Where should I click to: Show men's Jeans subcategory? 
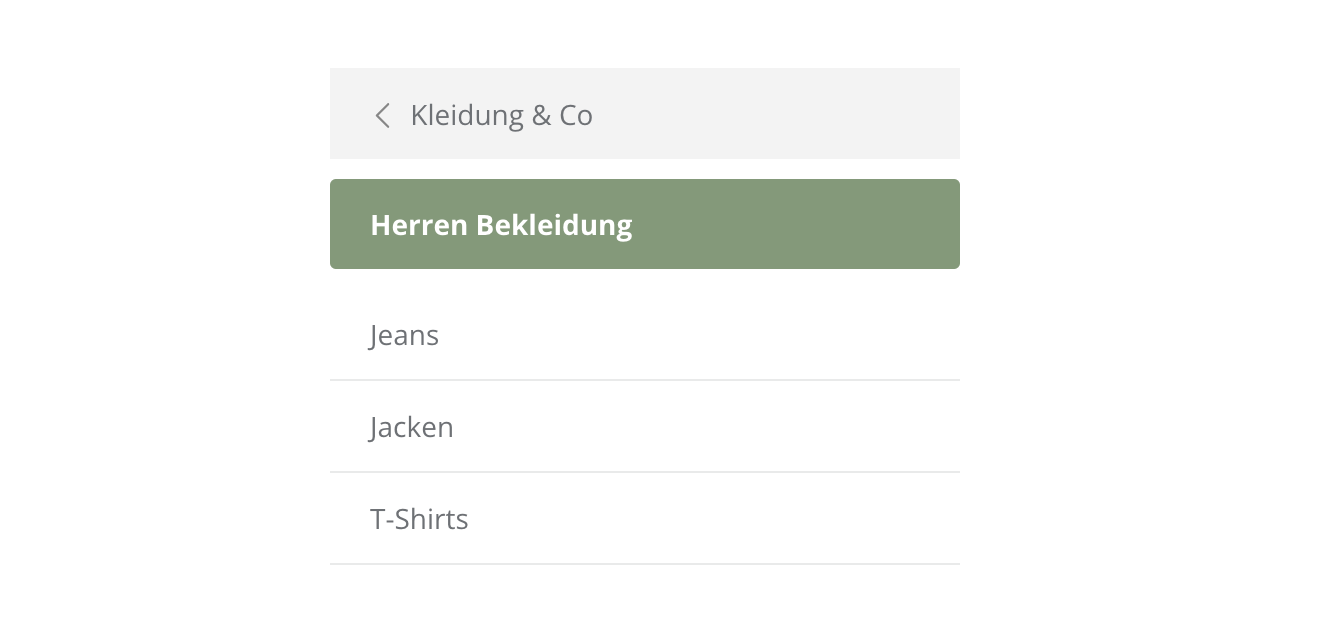(x=405, y=335)
